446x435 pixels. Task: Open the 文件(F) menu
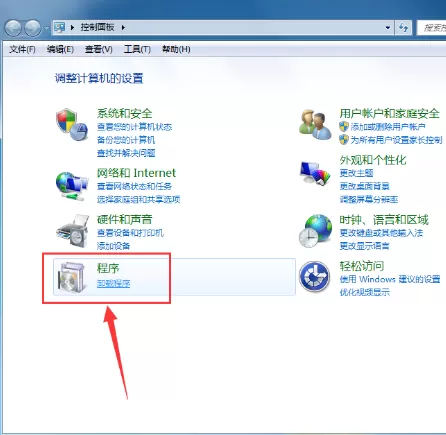(x=22, y=49)
